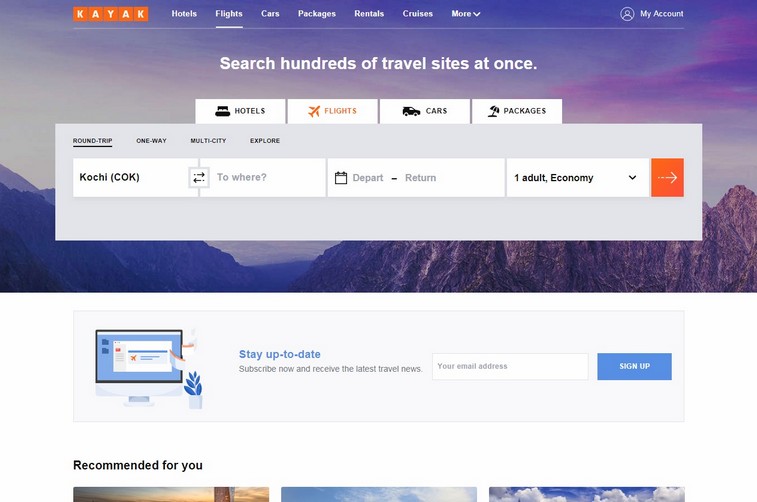The height and width of the screenshot is (502, 757).
Task: Click the To where? destination field
Action: (x=263, y=178)
